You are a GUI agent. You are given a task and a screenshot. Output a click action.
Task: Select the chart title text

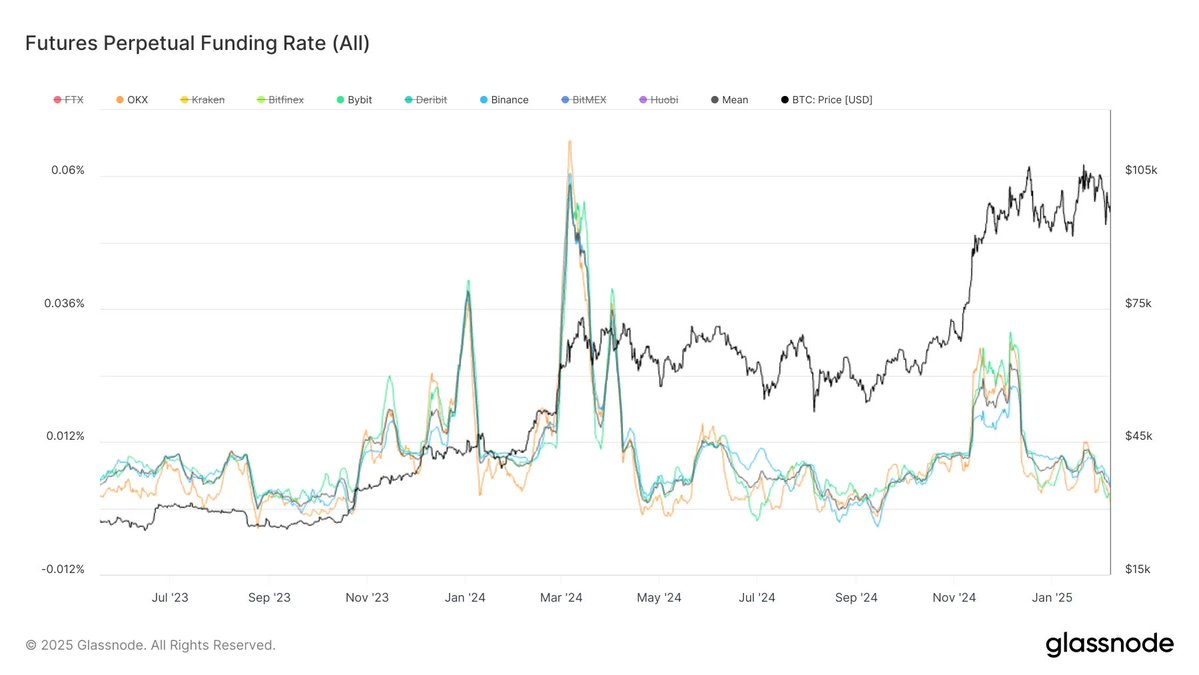coord(198,43)
